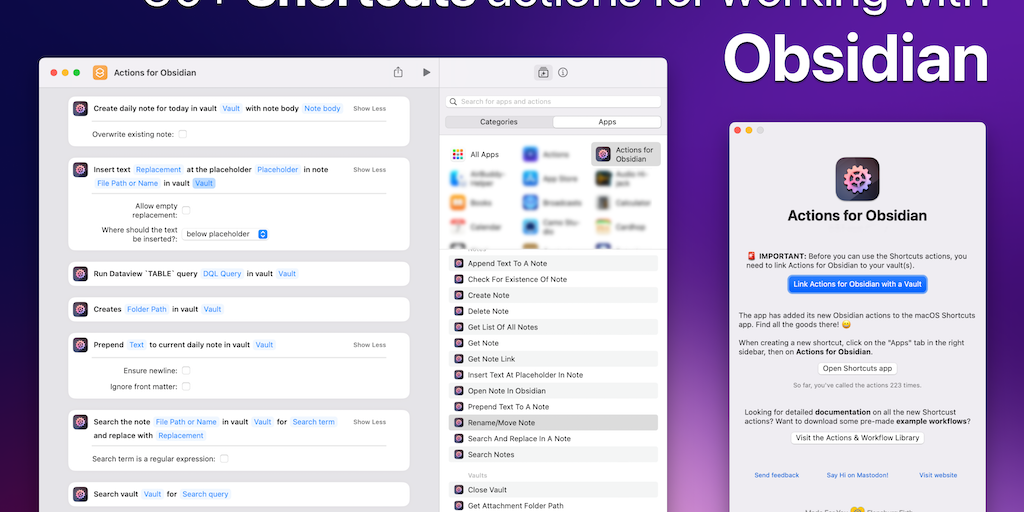Choose the Cardhop app entry
Image resolution: width=1024 pixels, height=512 pixels.
(621, 227)
